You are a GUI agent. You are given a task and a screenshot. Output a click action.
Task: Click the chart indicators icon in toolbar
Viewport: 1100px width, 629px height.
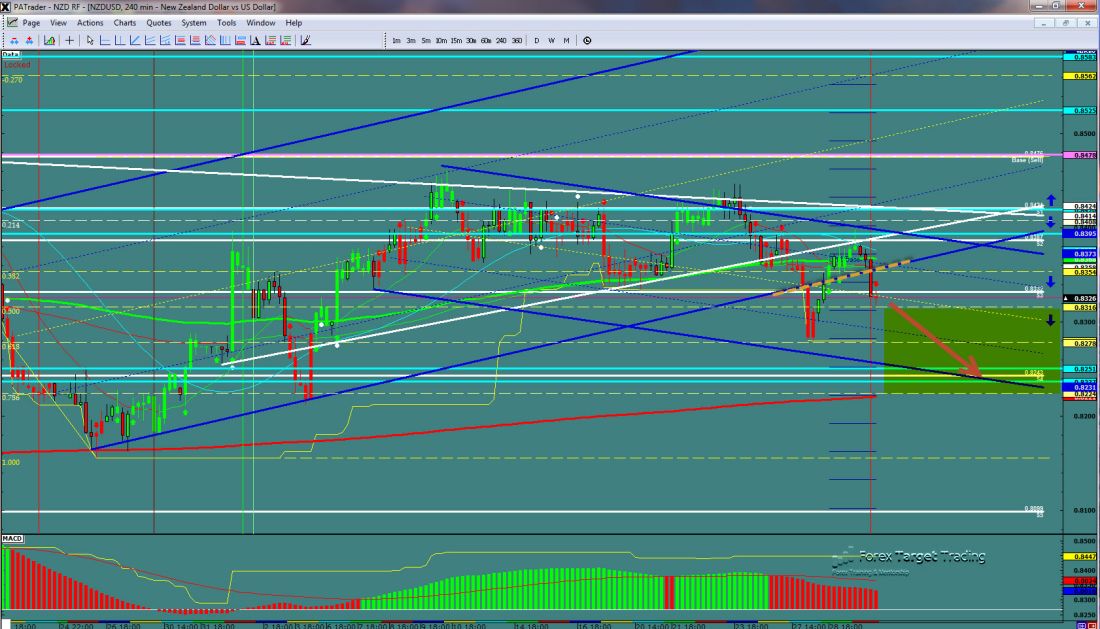(x=48, y=41)
